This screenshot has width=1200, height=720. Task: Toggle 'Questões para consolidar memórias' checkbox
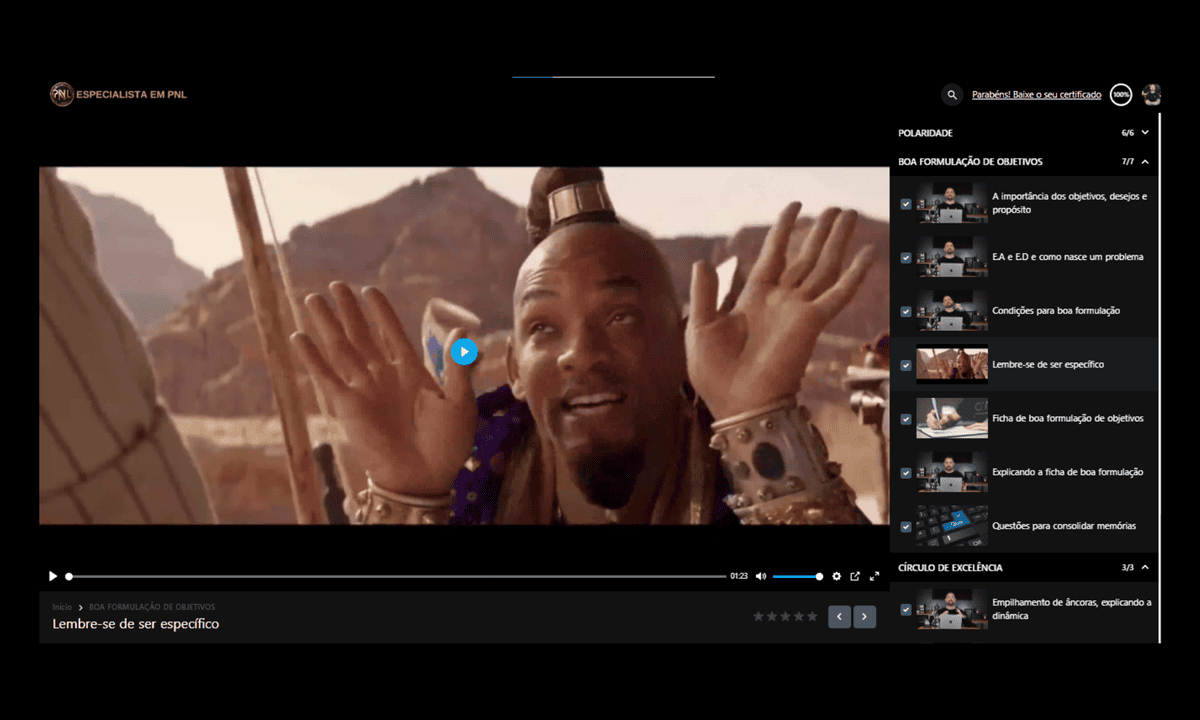906,527
